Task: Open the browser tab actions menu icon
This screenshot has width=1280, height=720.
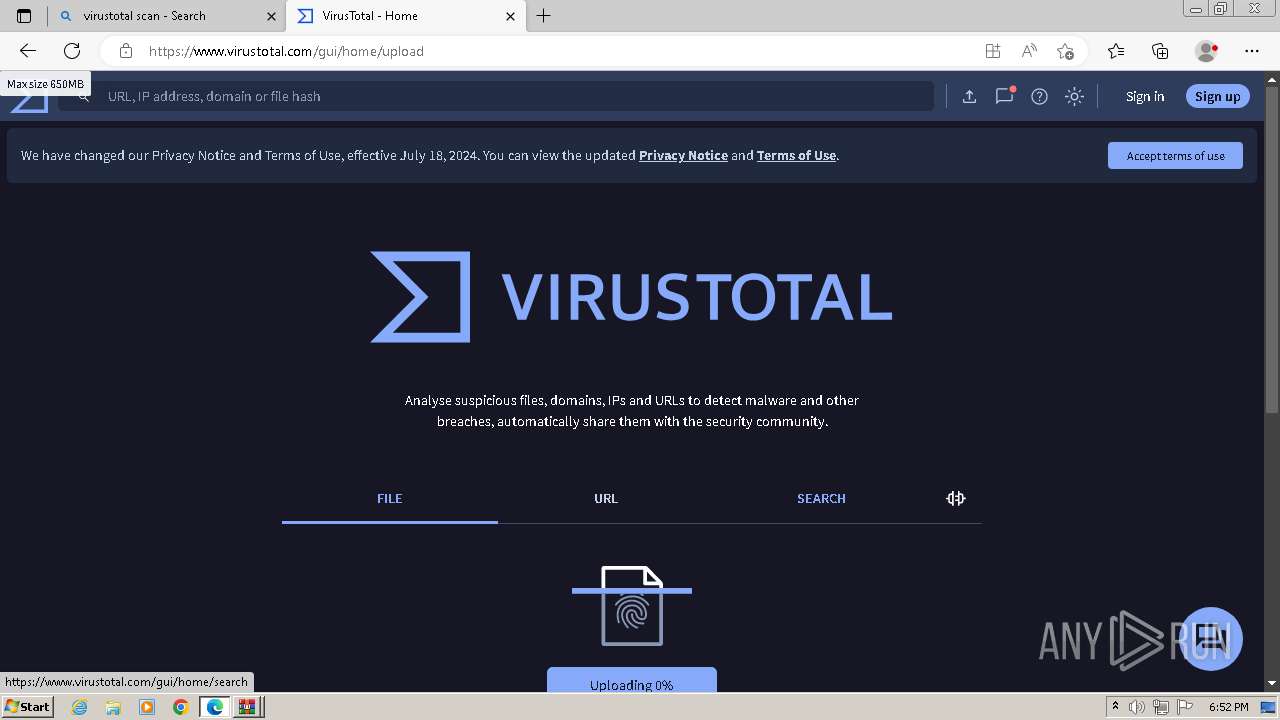Action: pos(24,16)
